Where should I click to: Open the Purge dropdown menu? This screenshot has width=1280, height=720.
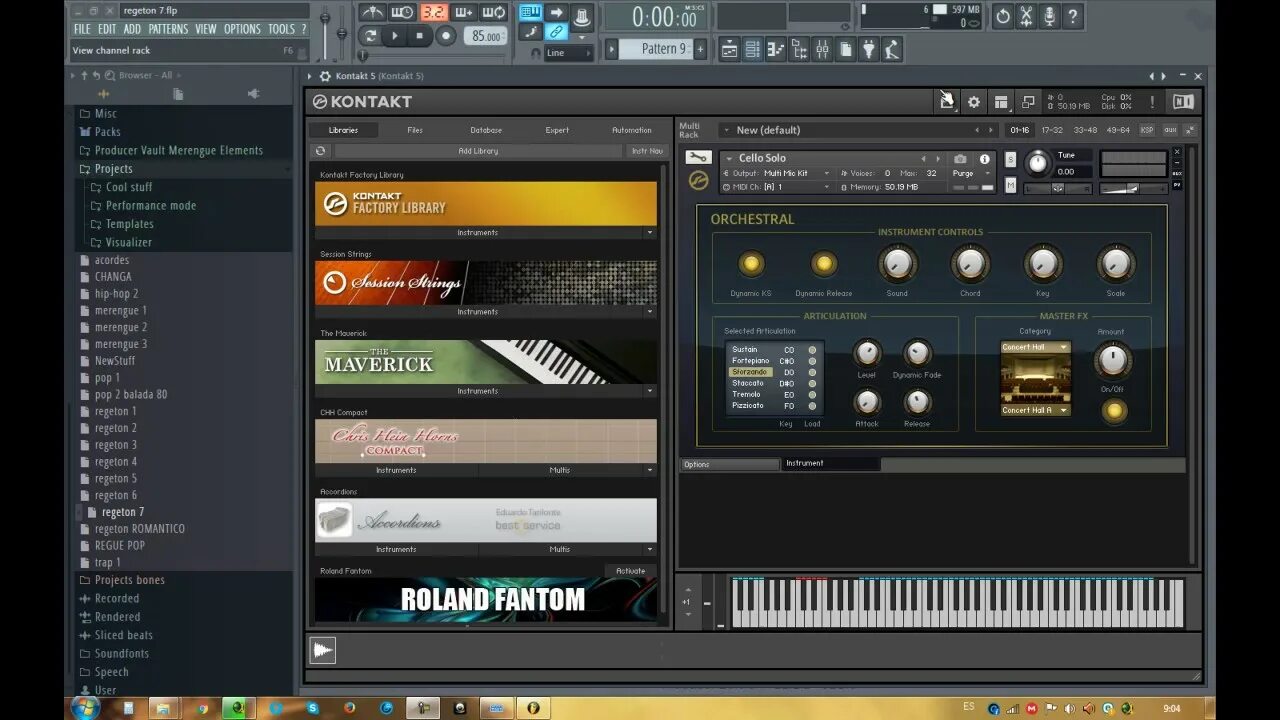tap(971, 173)
